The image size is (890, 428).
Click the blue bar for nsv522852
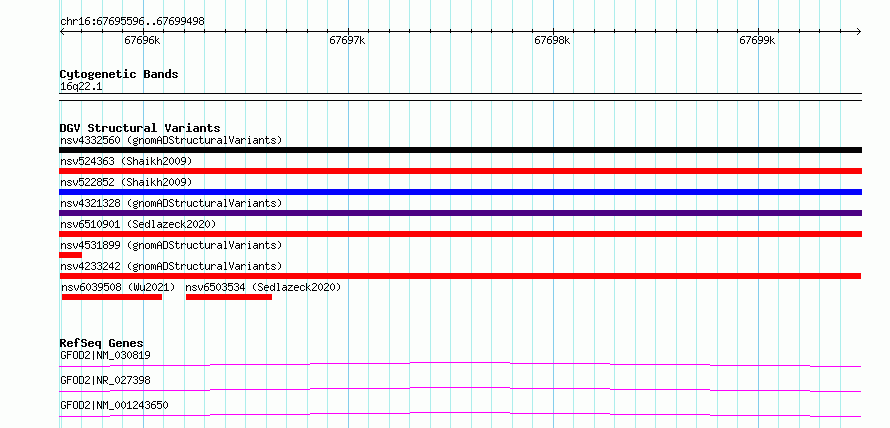[460, 192]
